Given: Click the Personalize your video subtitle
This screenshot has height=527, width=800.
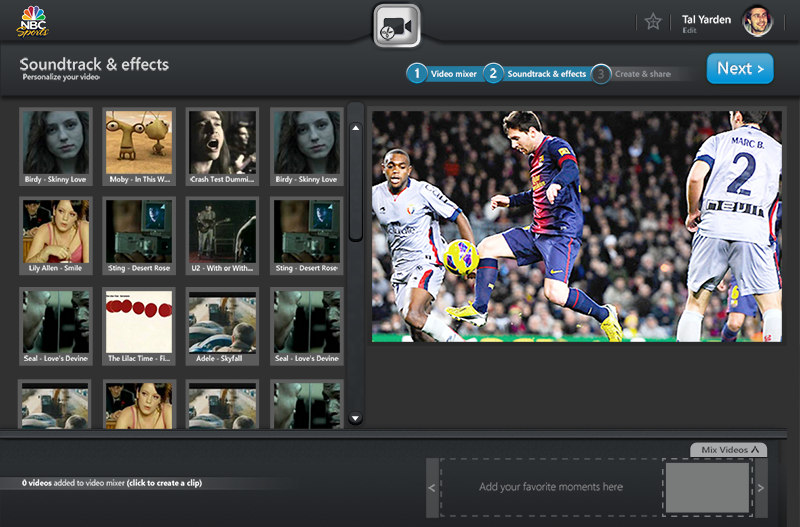Looking at the screenshot, I should click(61, 77).
